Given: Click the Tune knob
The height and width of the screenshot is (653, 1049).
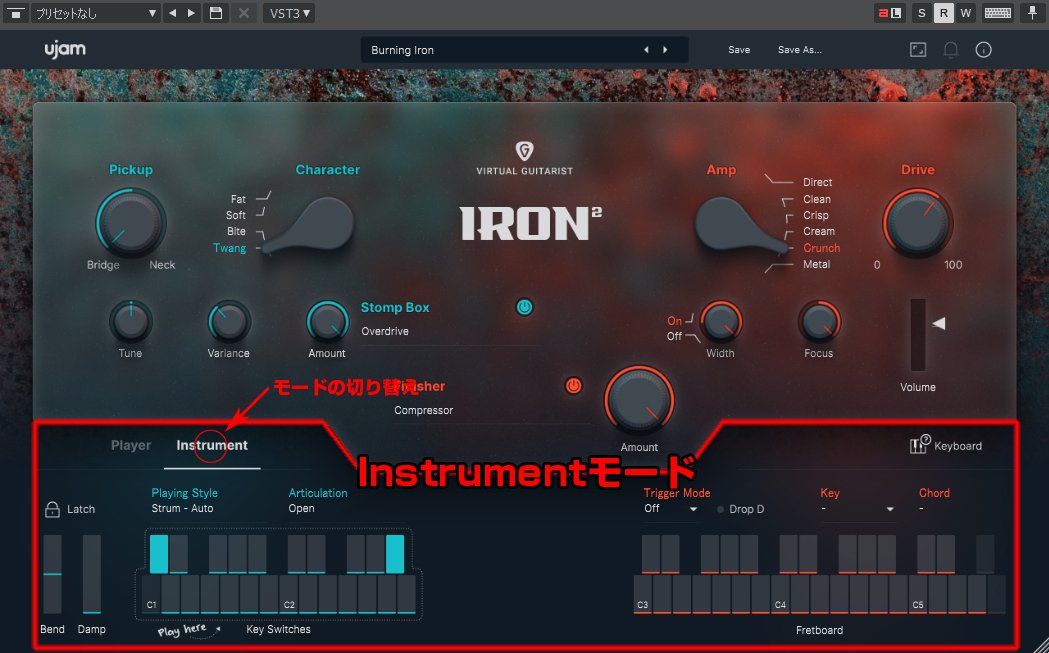Looking at the screenshot, I should click(130, 322).
